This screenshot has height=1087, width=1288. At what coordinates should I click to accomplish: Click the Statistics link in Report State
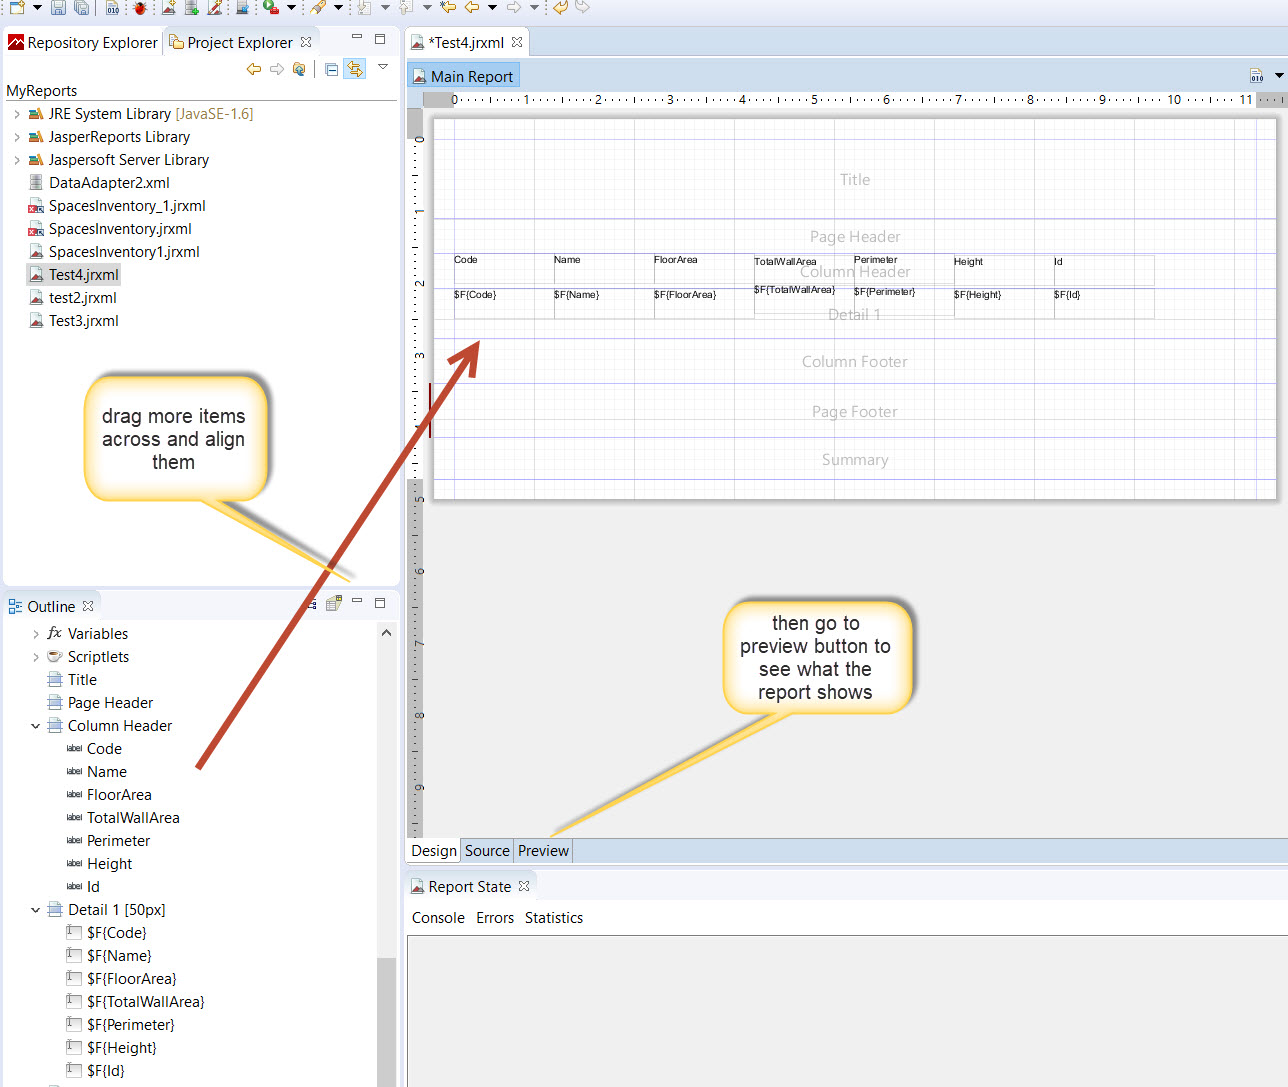click(553, 918)
